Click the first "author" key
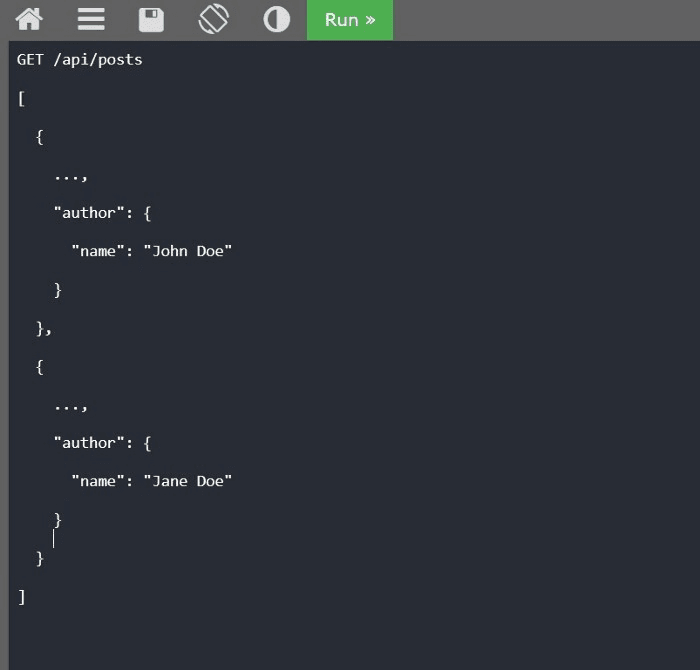 (90, 213)
